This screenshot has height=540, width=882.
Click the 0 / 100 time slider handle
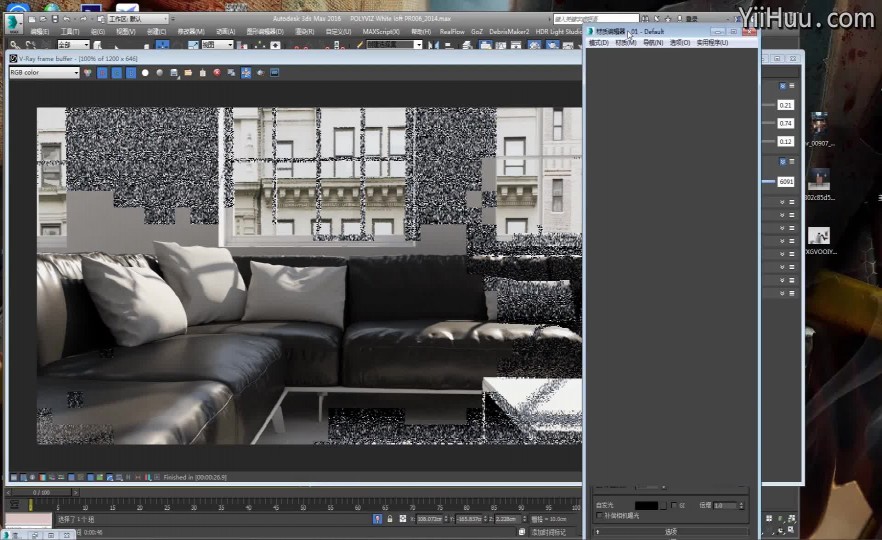click(x=41, y=492)
